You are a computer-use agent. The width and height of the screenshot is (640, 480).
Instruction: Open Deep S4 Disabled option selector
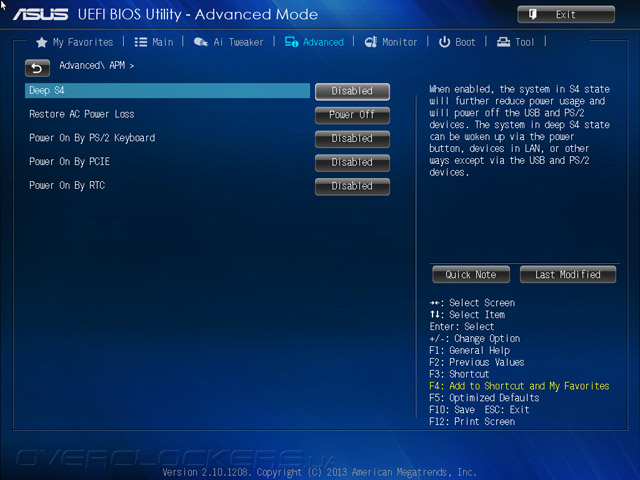pos(352,91)
